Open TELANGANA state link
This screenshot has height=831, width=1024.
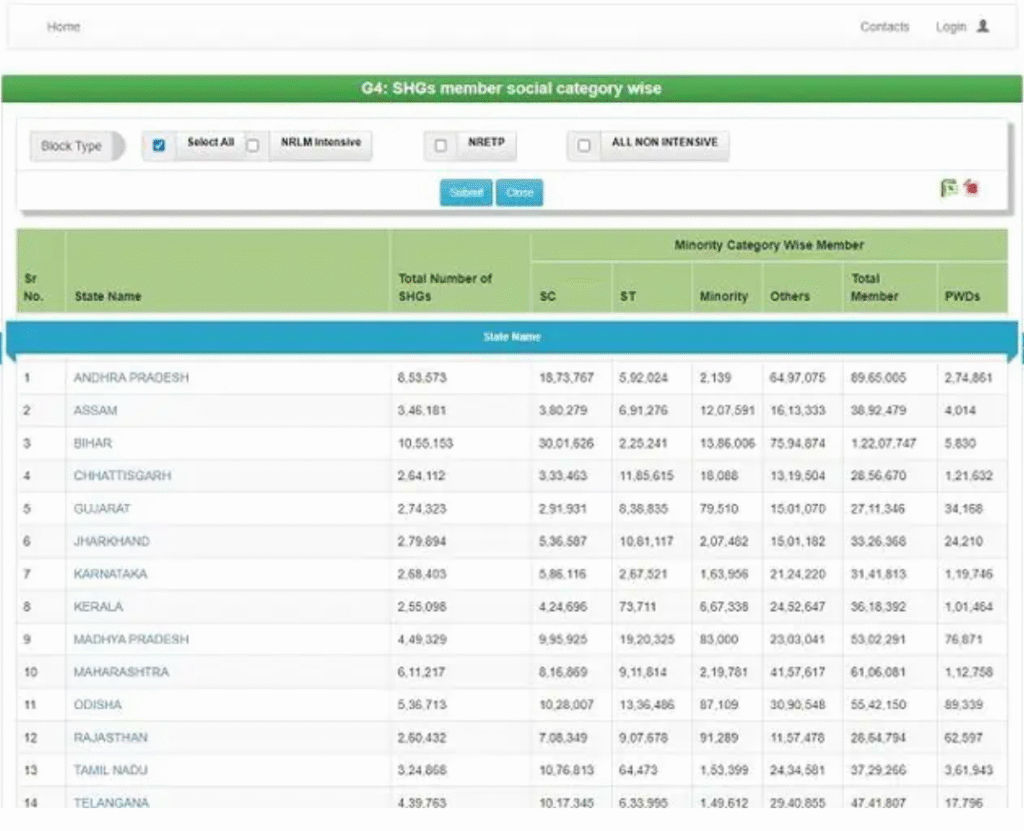[111, 802]
